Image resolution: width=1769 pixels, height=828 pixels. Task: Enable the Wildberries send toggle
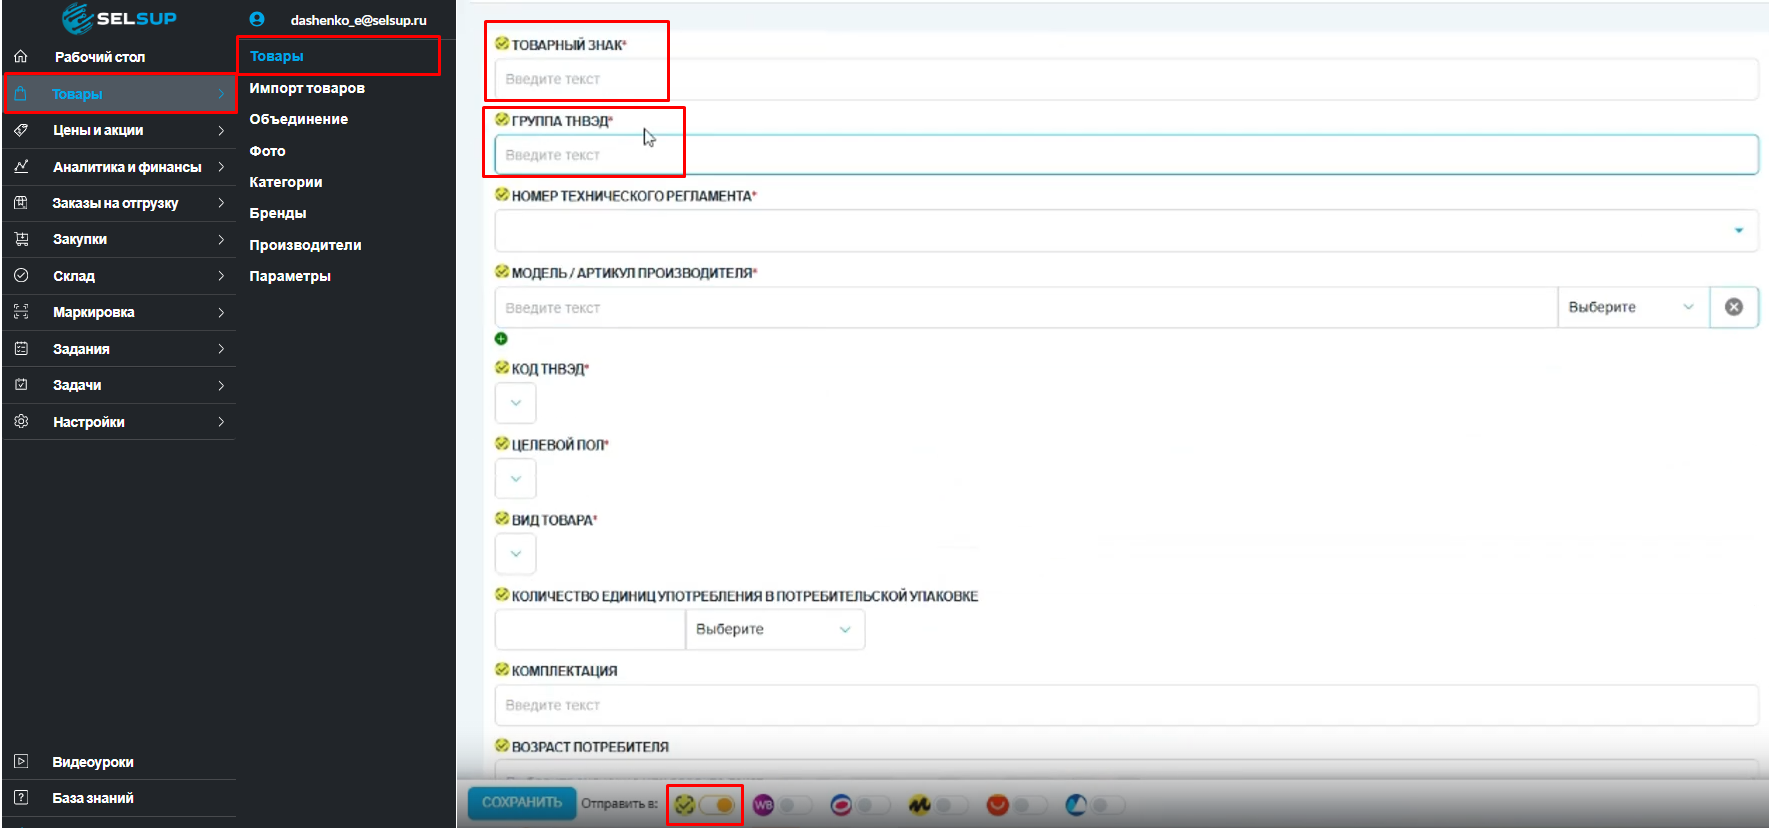point(795,805)
